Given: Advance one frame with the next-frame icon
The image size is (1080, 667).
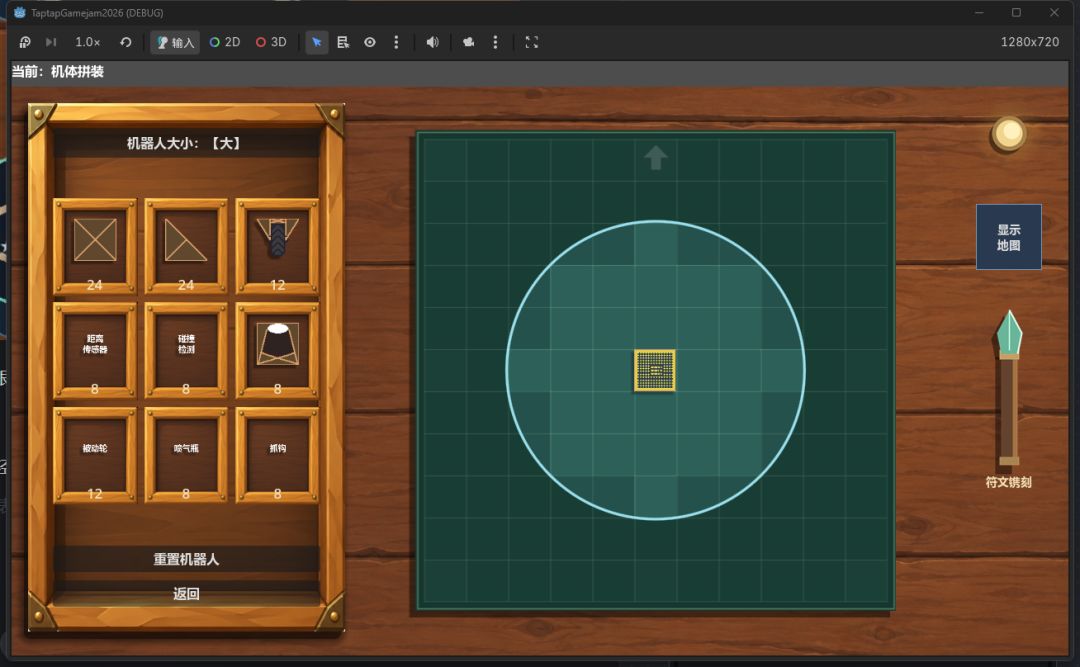Looking at the screenshot, I should coord(51,42).
